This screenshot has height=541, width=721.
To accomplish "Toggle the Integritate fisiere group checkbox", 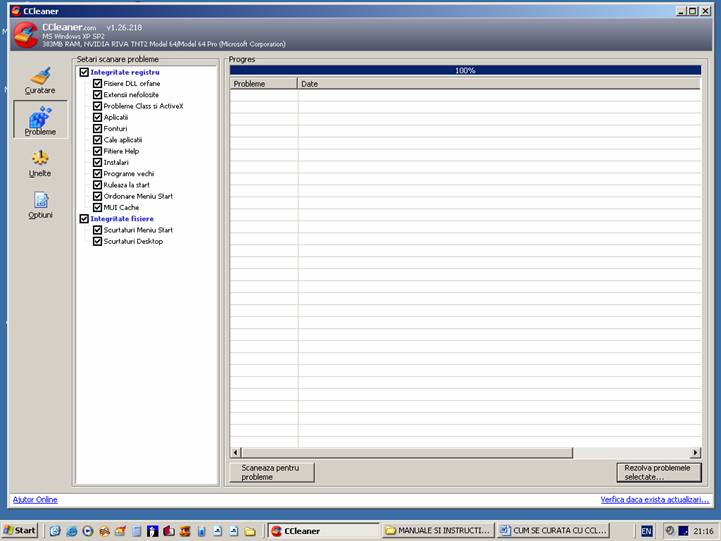I will [x=84, y=218].
